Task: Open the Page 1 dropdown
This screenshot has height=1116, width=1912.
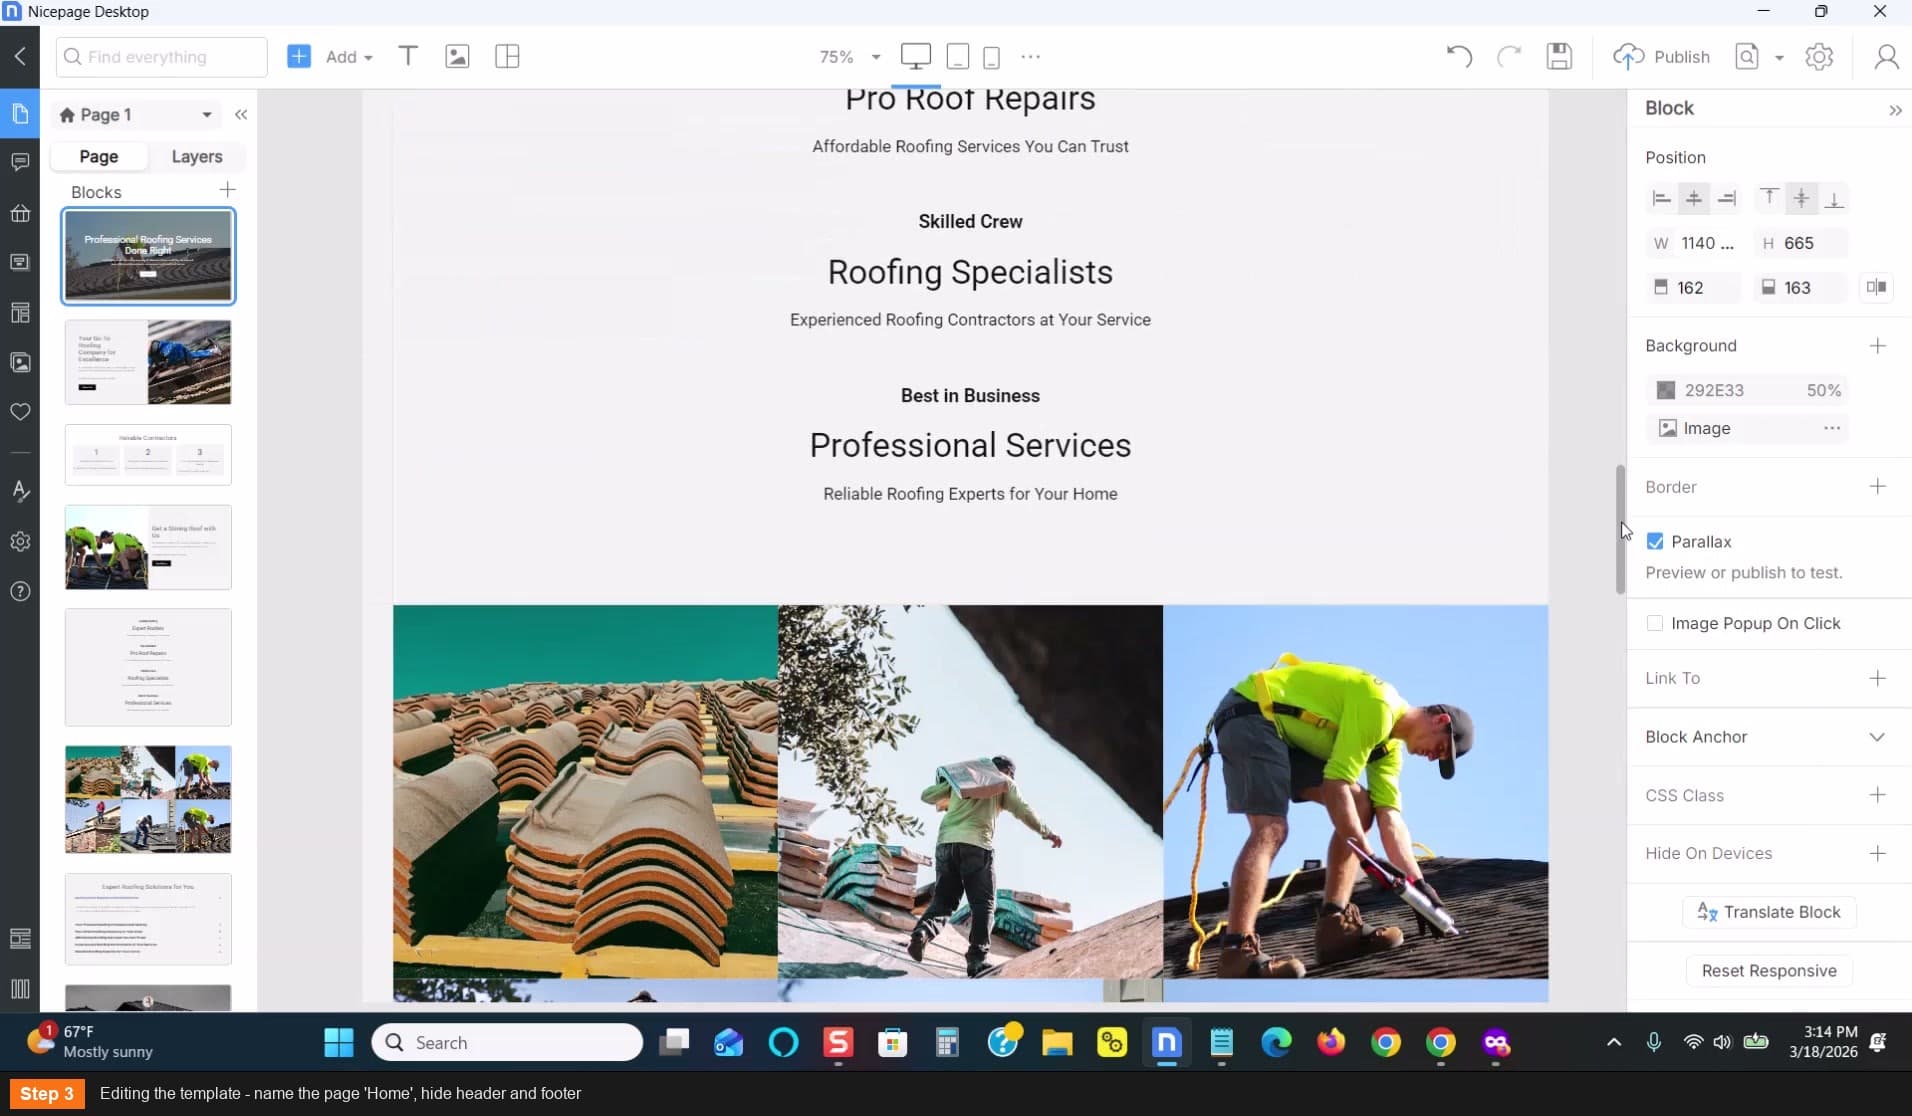Action: tap(136, 115)
